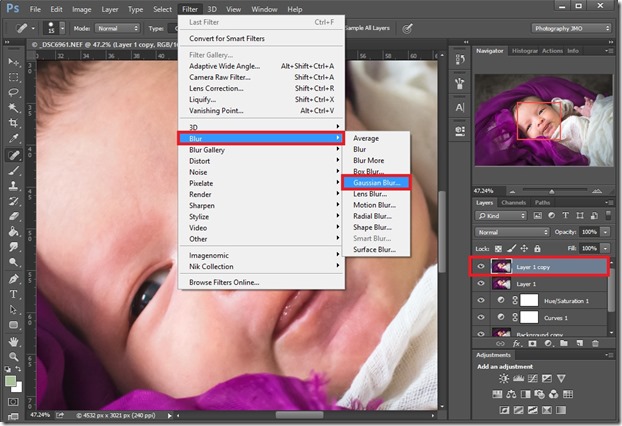Open the healing brush Mode dropdown
This screenshot has height=426, width=622.
coord(117,28)
